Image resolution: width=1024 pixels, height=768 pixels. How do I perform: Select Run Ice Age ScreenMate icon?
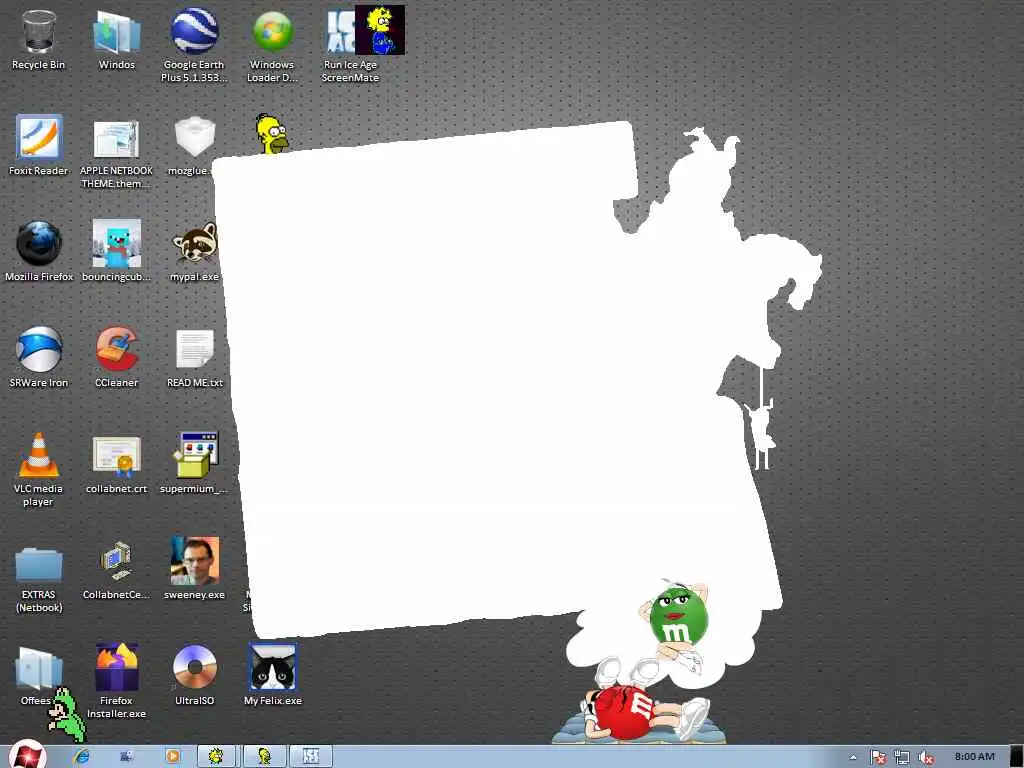click(340, 31)
